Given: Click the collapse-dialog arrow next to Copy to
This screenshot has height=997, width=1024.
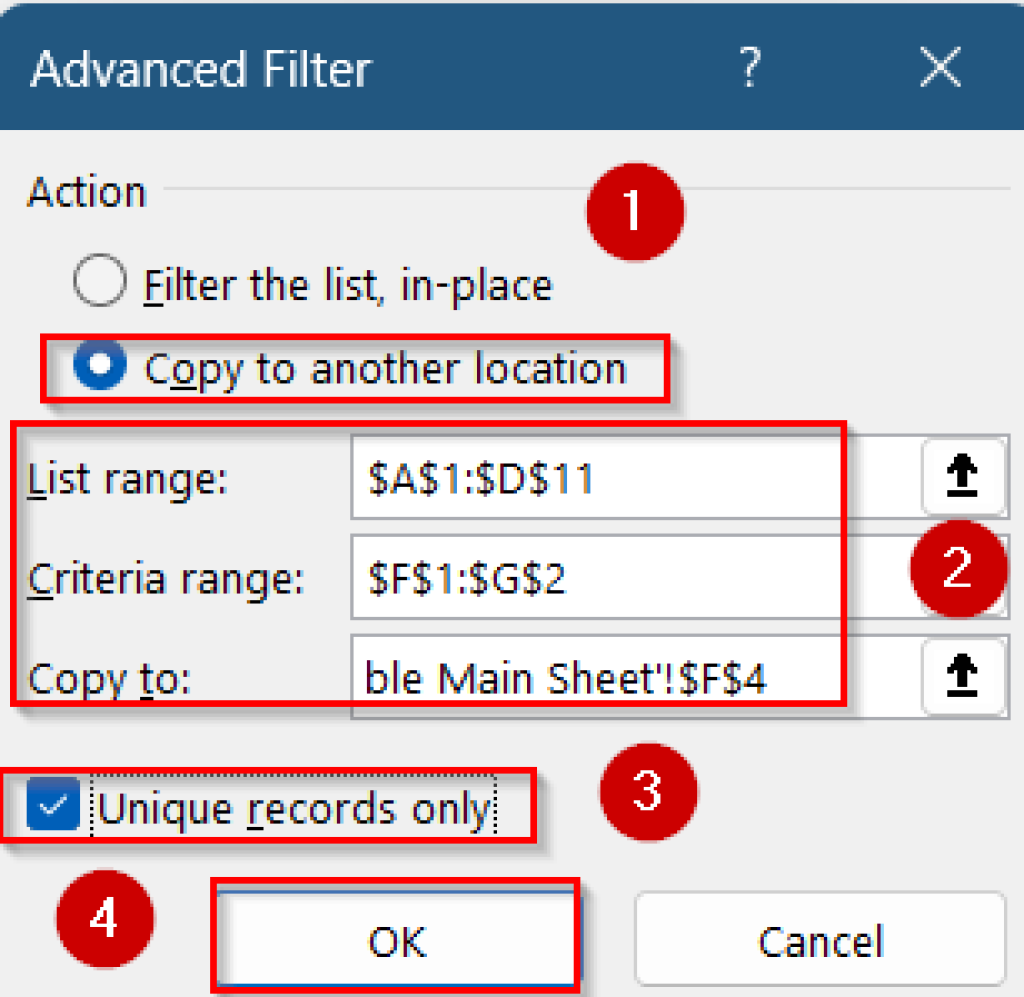Looking at the screenshot, I should 965,677.
